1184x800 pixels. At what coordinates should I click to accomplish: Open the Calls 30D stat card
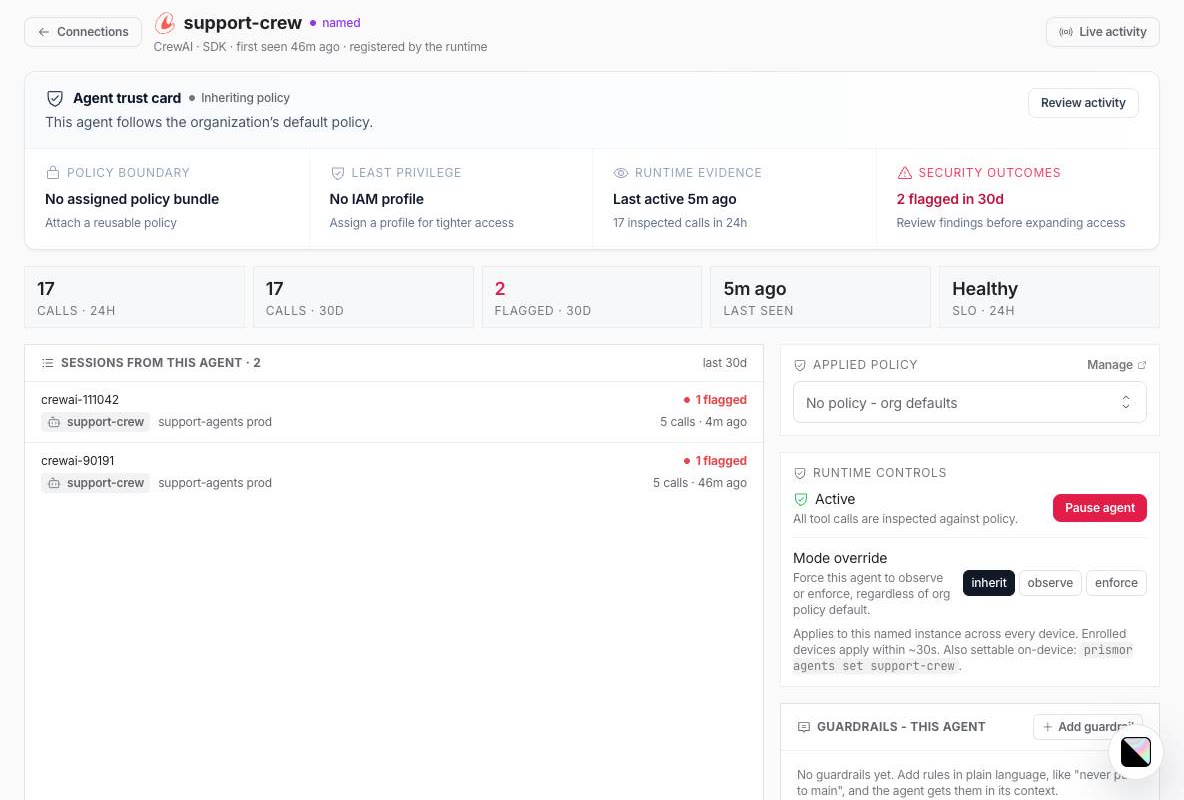pyautogui.click(x=363, y=297)
